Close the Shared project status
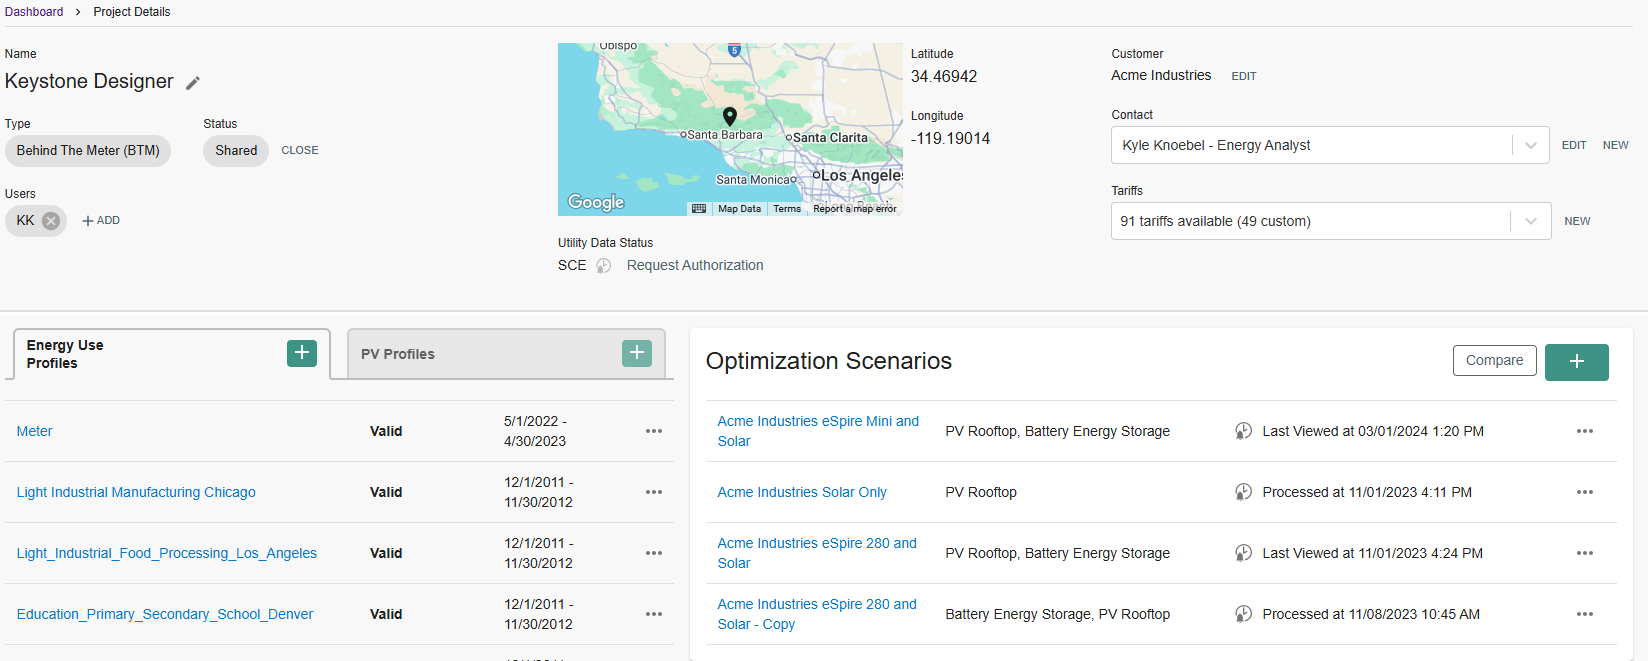 [x=299, y=150]
